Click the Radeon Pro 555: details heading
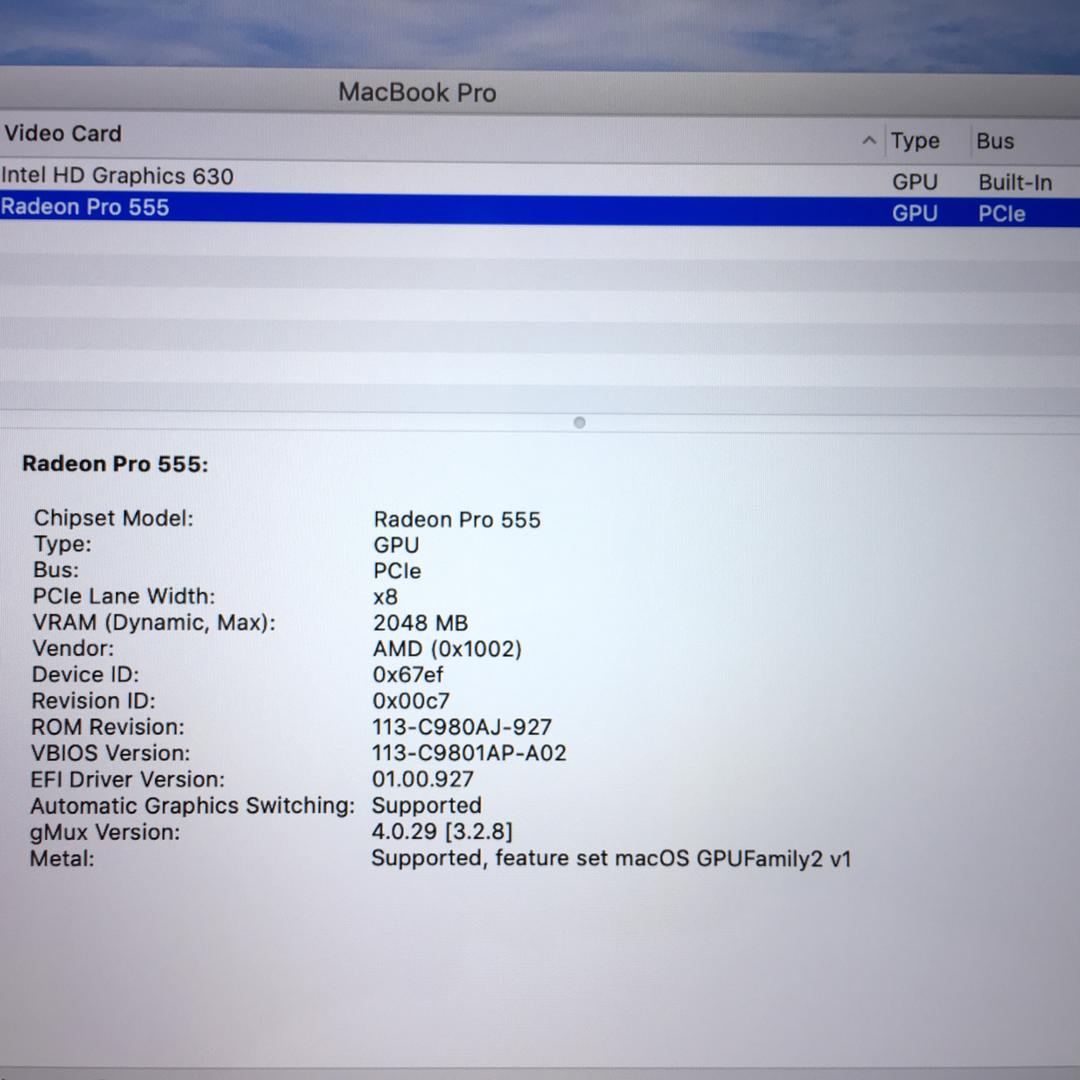 [x=115, y=464]
